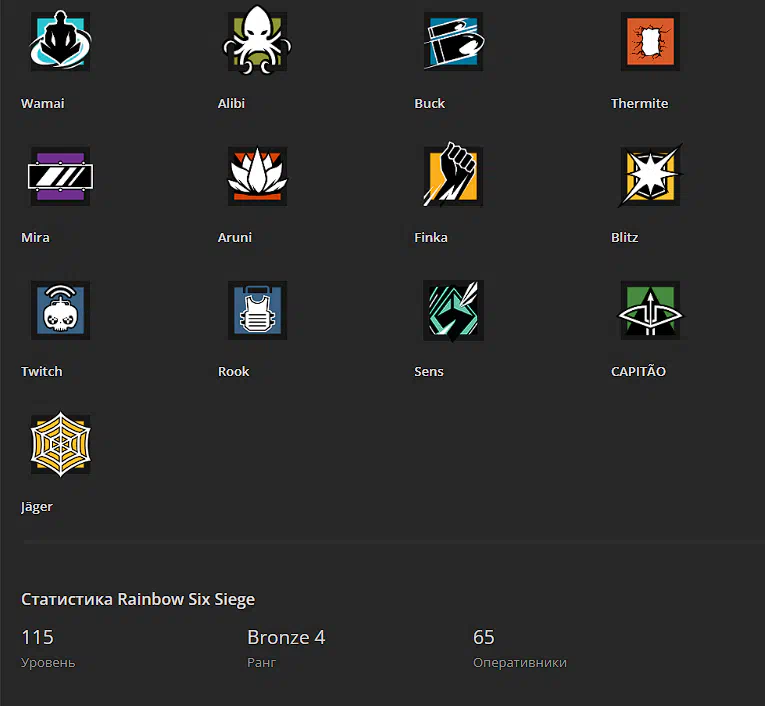Click the Thermite breach charge icon
This screenshot has width=765, height=706.
(650, 41)
